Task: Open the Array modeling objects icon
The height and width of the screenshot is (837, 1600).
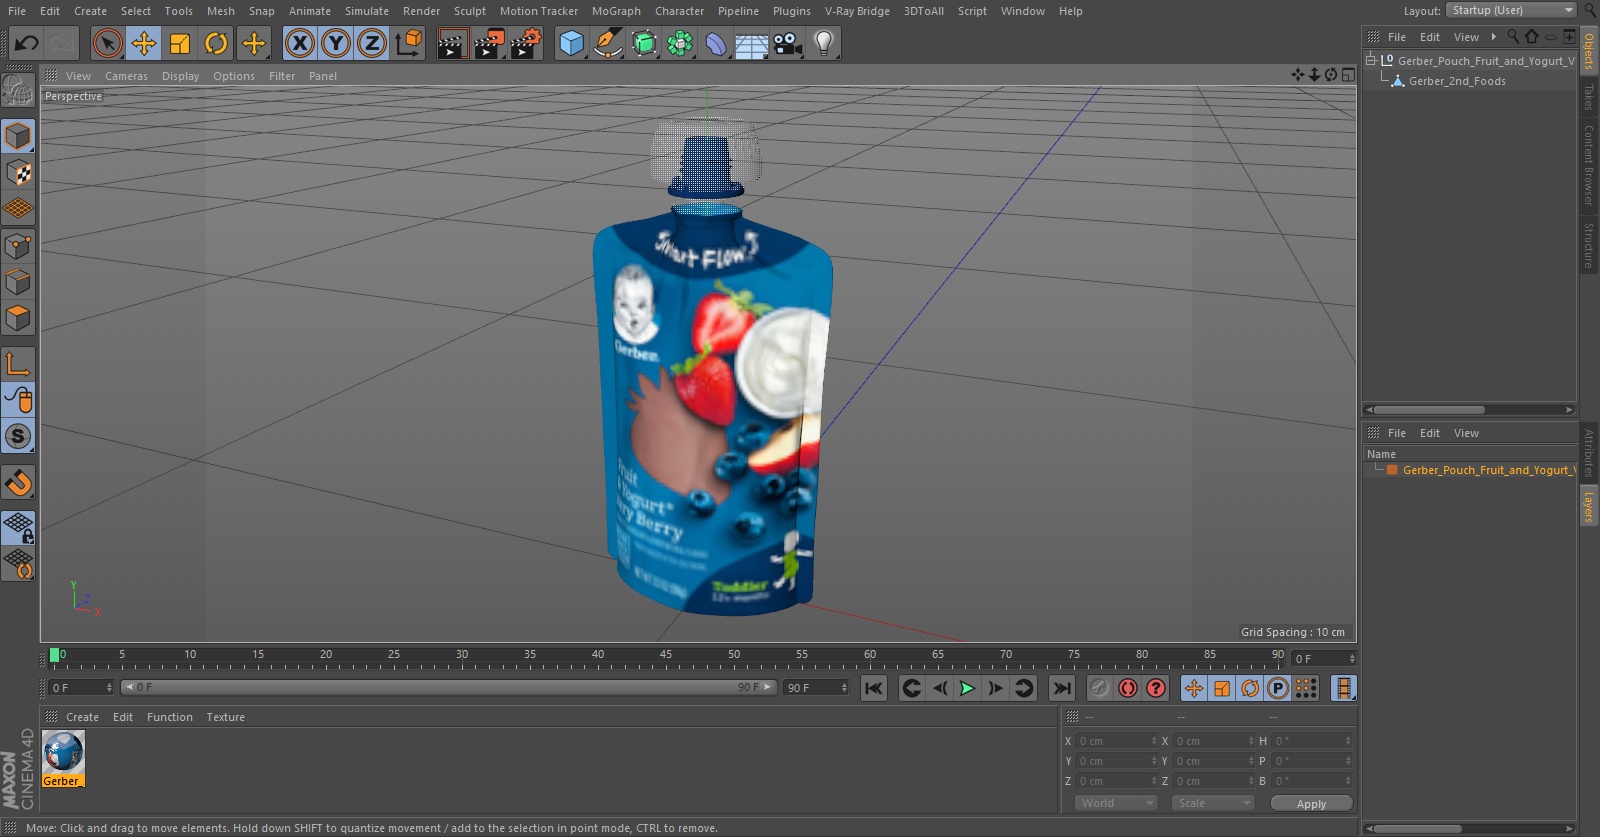Action: pyautogui.click(x=680, y=43)
